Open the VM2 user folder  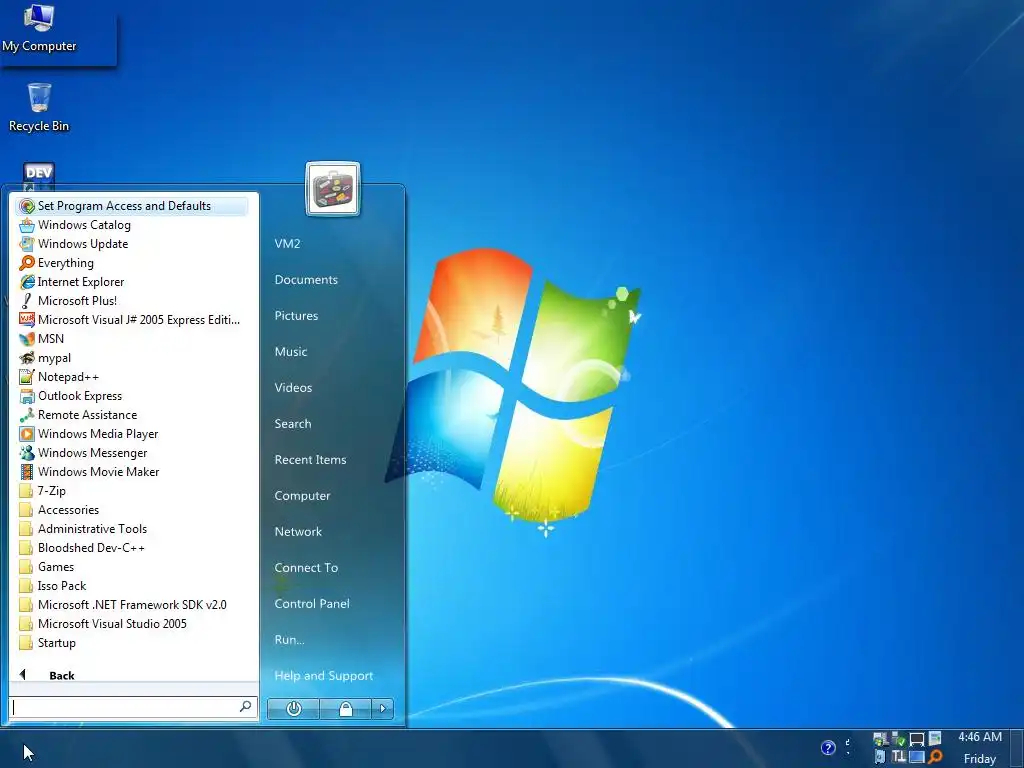[287, 244]
